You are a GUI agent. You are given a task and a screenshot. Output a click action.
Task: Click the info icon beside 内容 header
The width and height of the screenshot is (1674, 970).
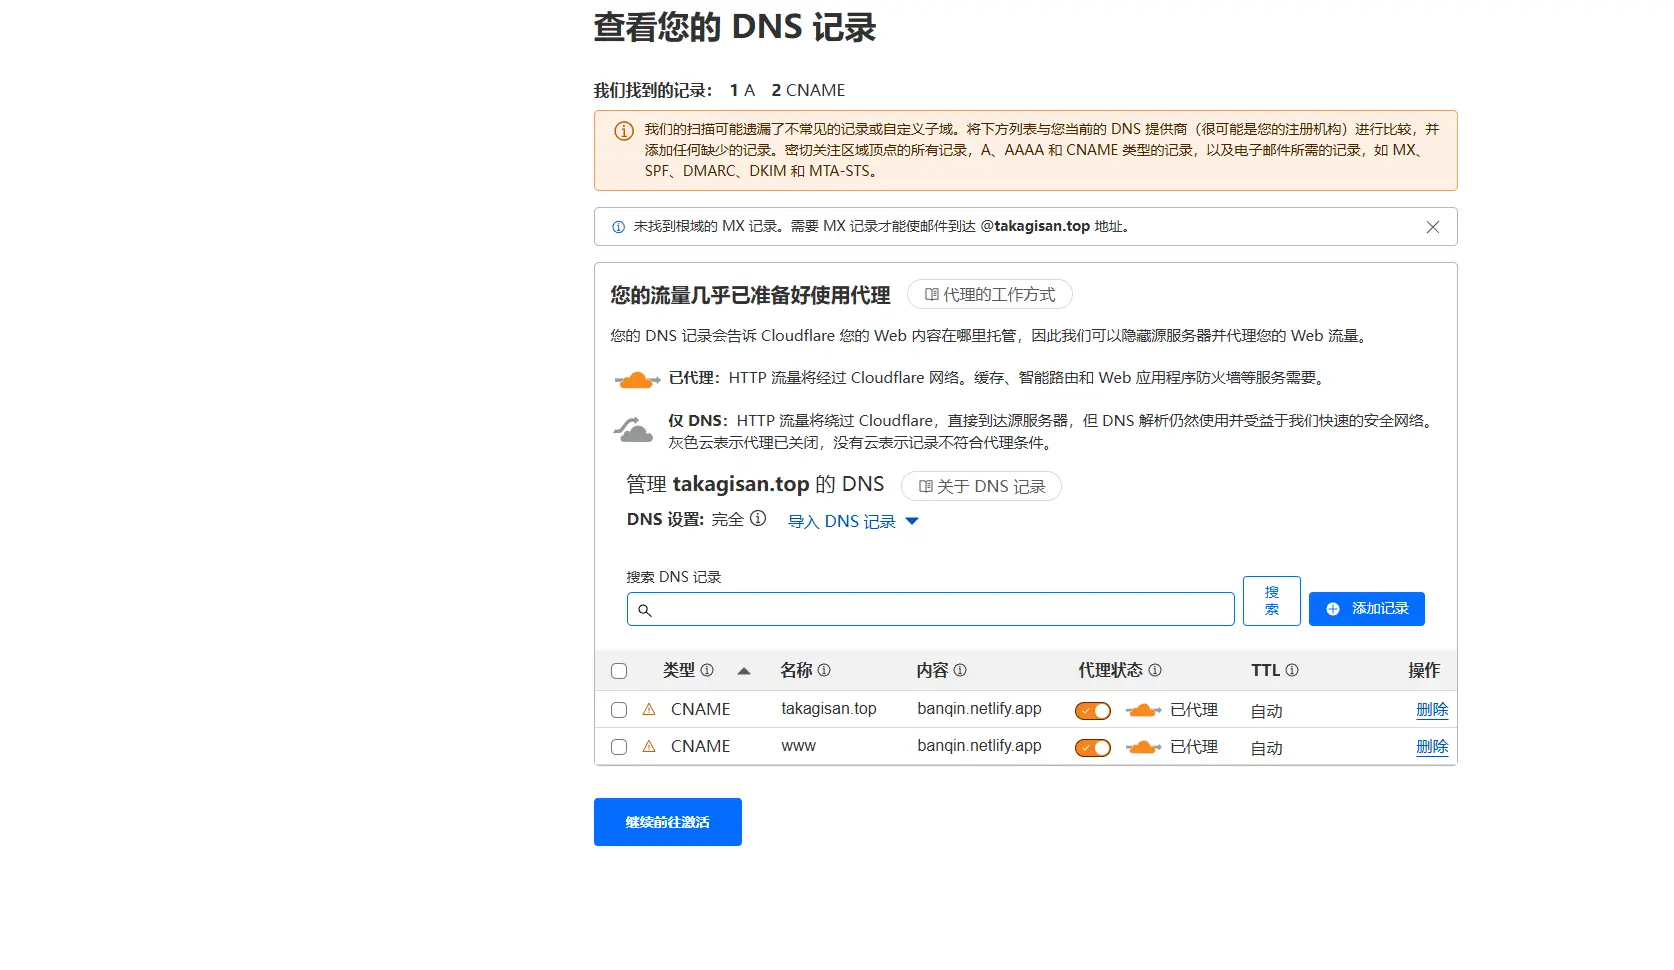[960, 670]
